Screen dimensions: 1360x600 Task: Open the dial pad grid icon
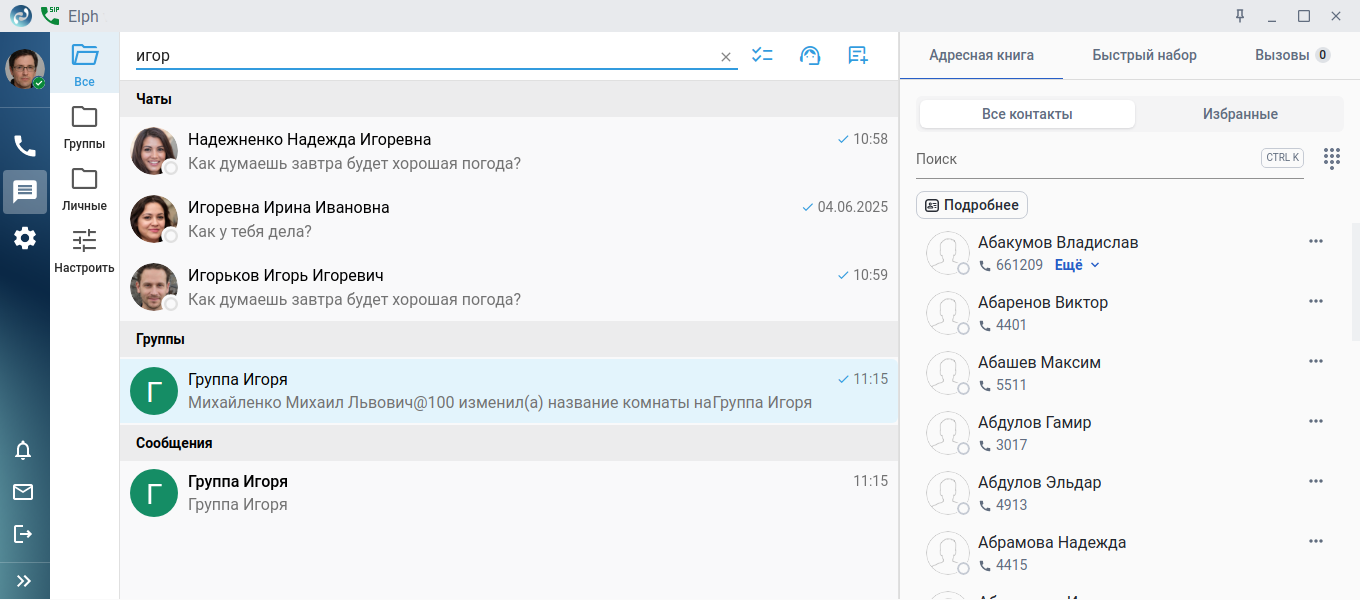[x=1331, y=158]
